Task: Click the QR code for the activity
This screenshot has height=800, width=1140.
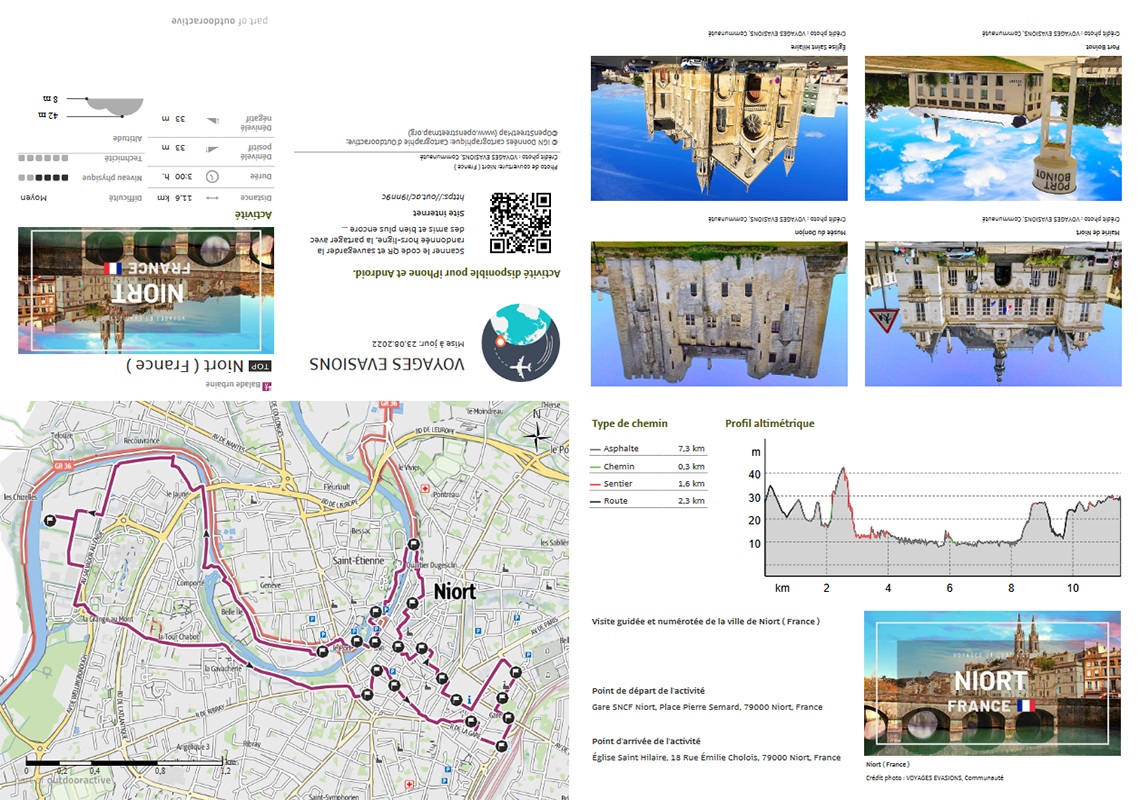Action: [520, 222]
